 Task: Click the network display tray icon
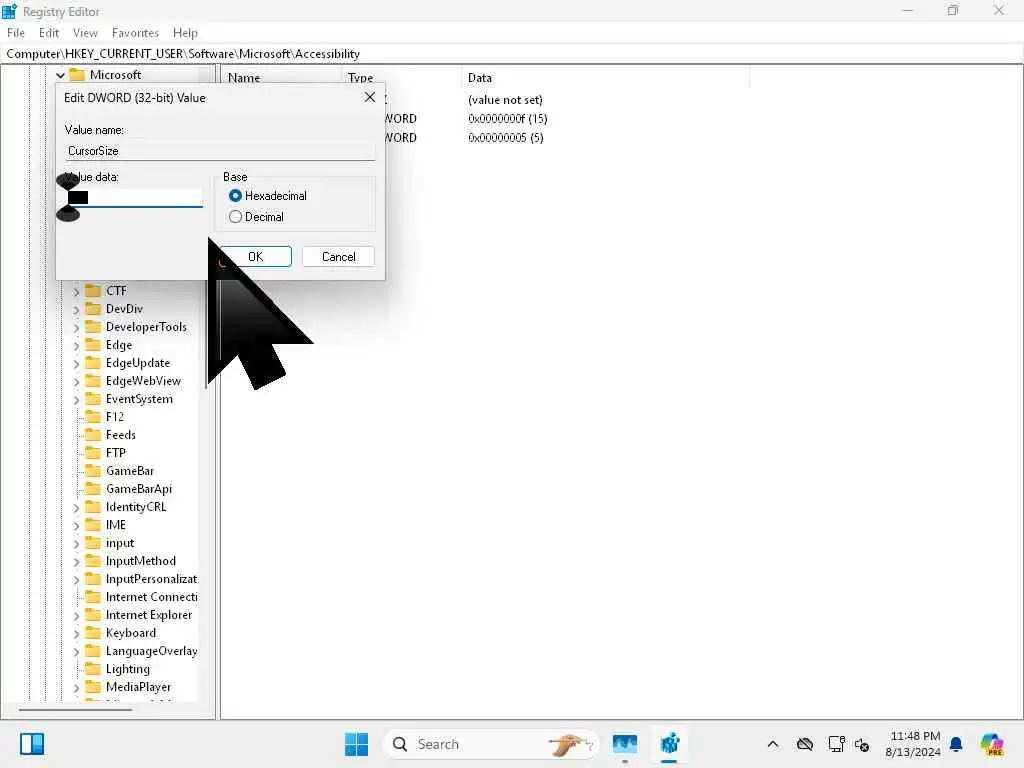836,744
